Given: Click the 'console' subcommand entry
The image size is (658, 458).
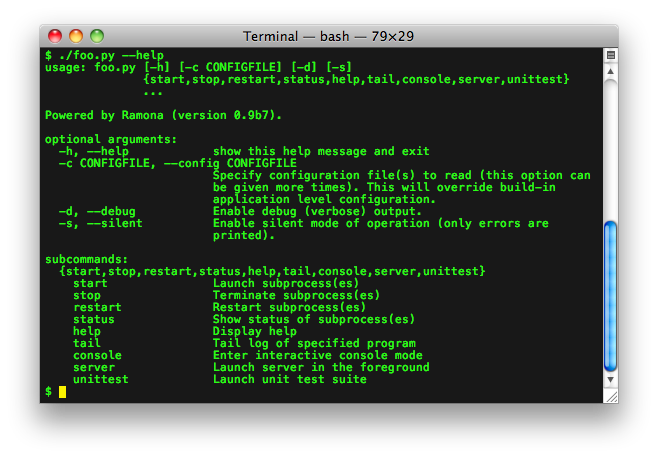Looking at the screenshot, I should pyautogui.click(x=97, y=356).
